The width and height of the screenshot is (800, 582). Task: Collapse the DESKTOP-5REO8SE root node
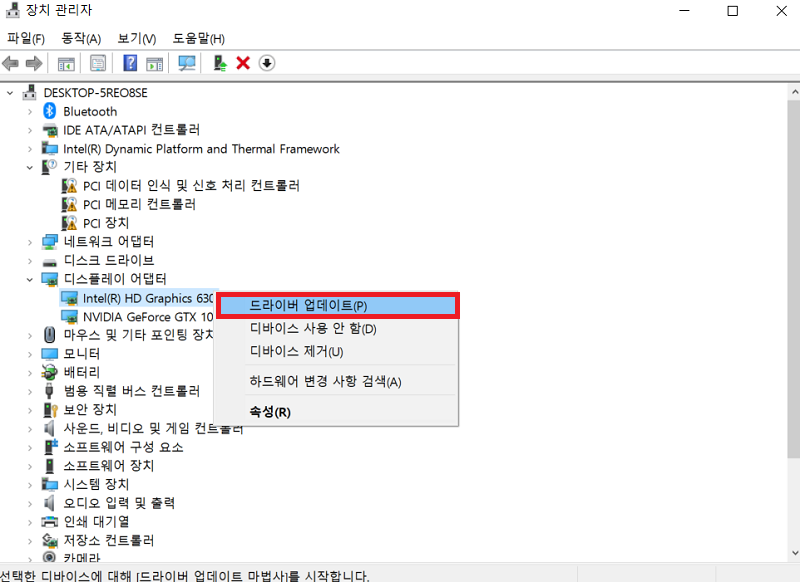[x=10, y=93]
